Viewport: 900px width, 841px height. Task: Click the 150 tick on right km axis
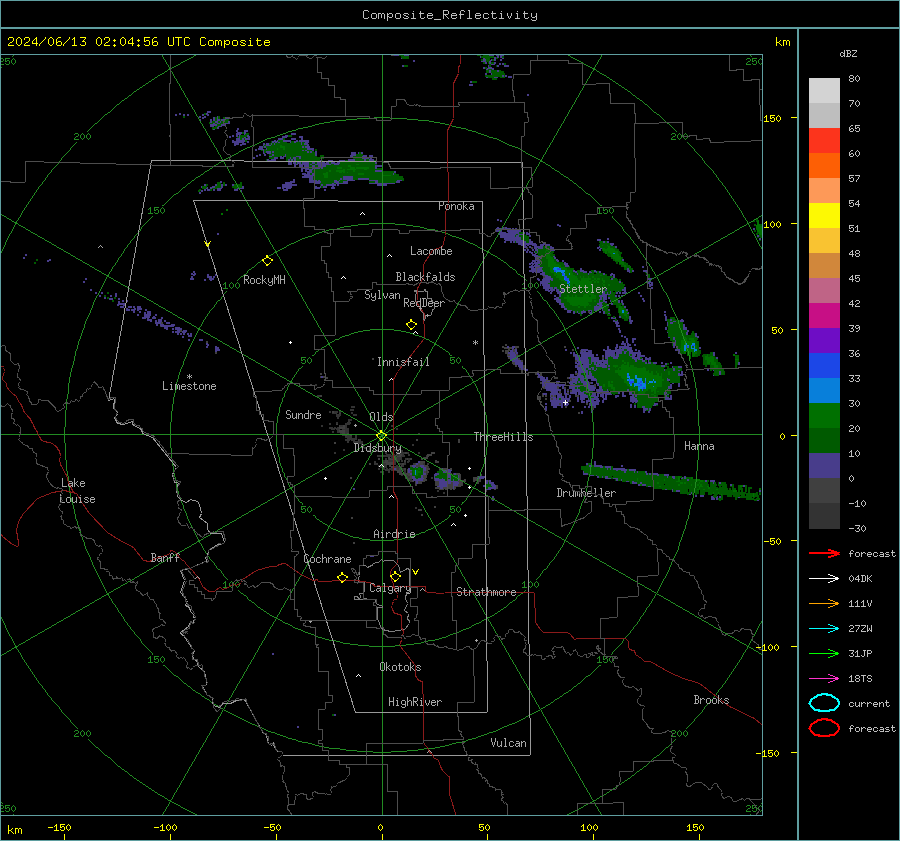tap(772, 118)
